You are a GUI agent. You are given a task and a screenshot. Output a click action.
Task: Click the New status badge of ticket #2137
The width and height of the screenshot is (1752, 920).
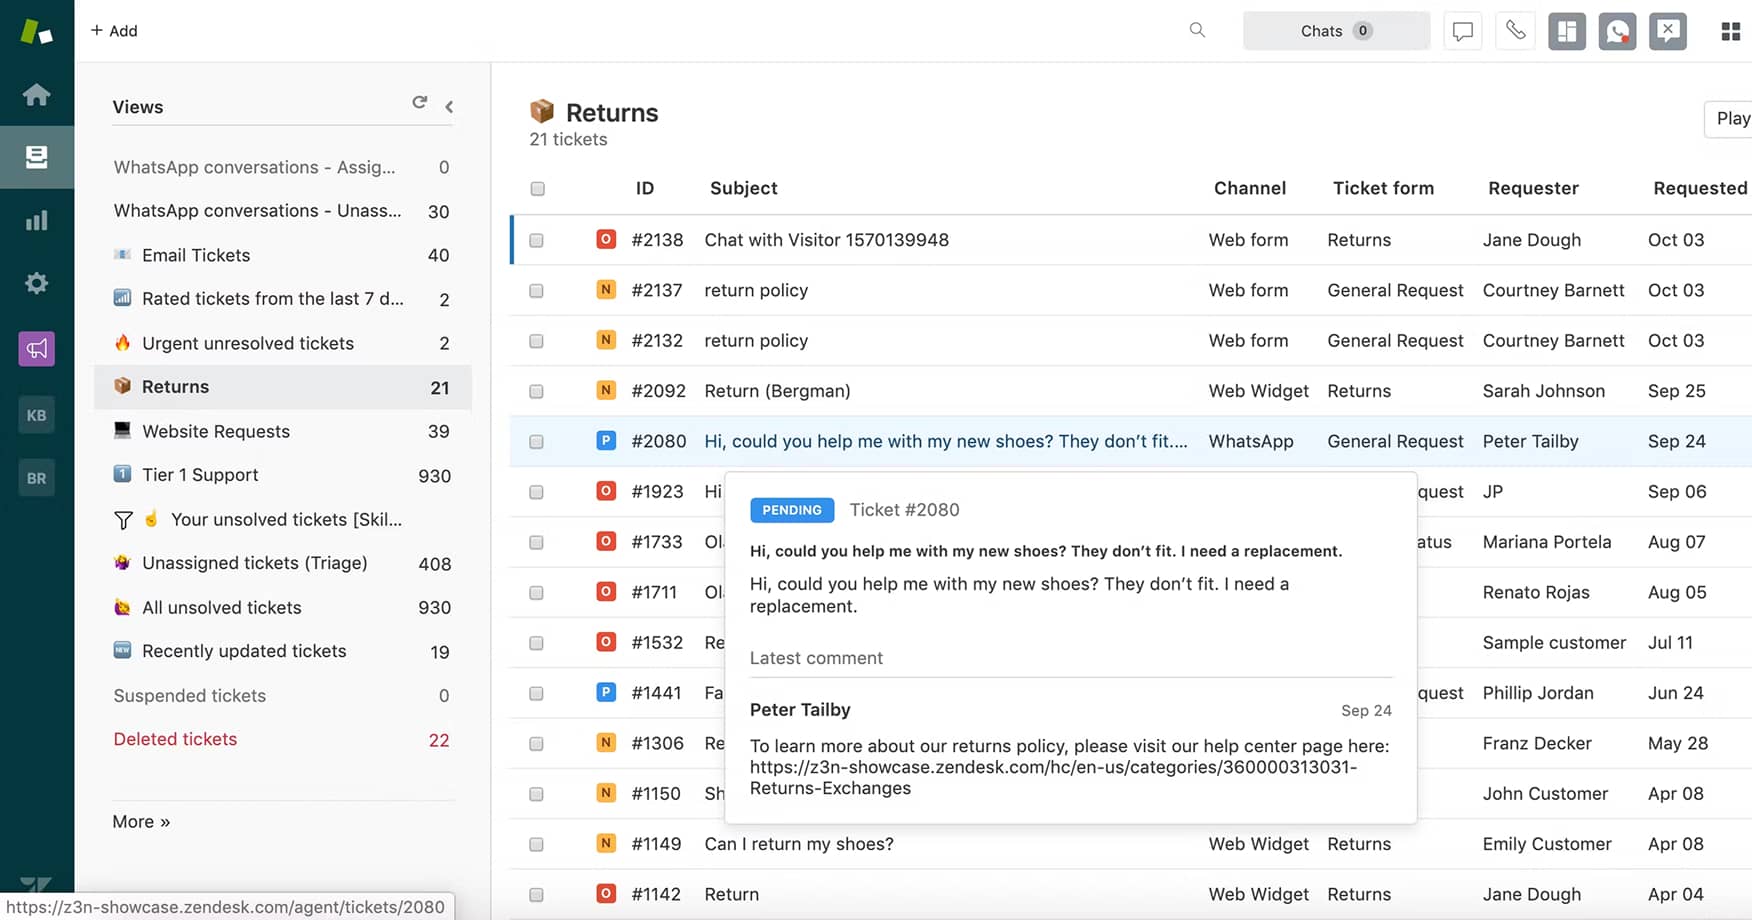coord(605,290)
